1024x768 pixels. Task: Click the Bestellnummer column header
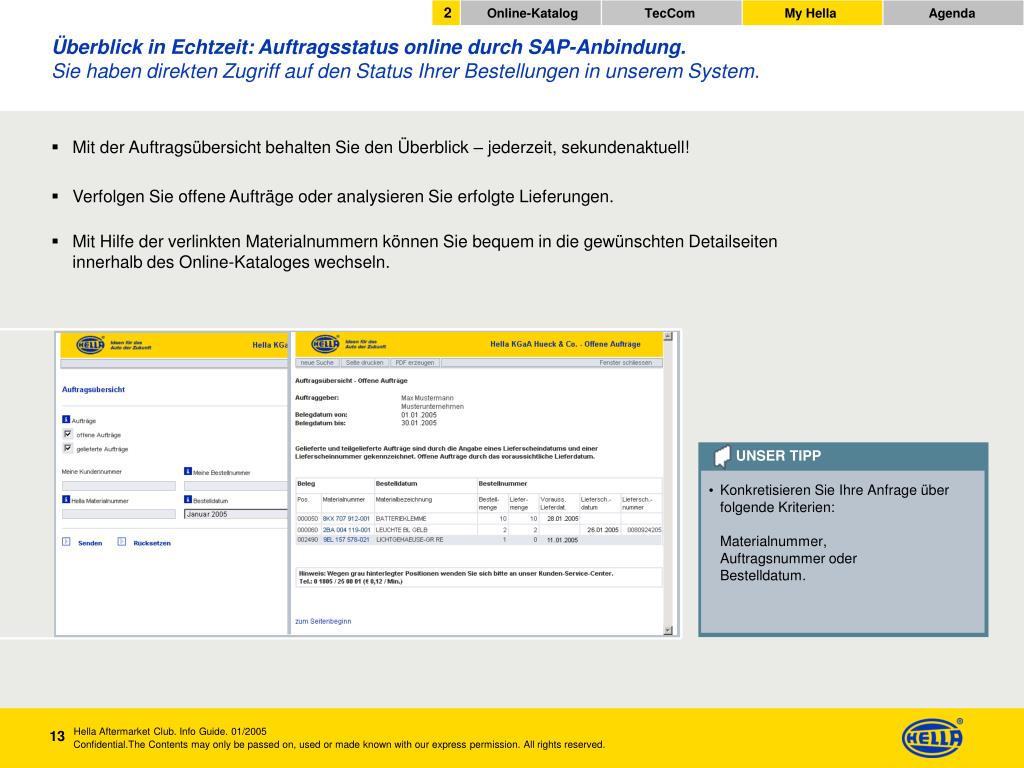pos(503,483)
